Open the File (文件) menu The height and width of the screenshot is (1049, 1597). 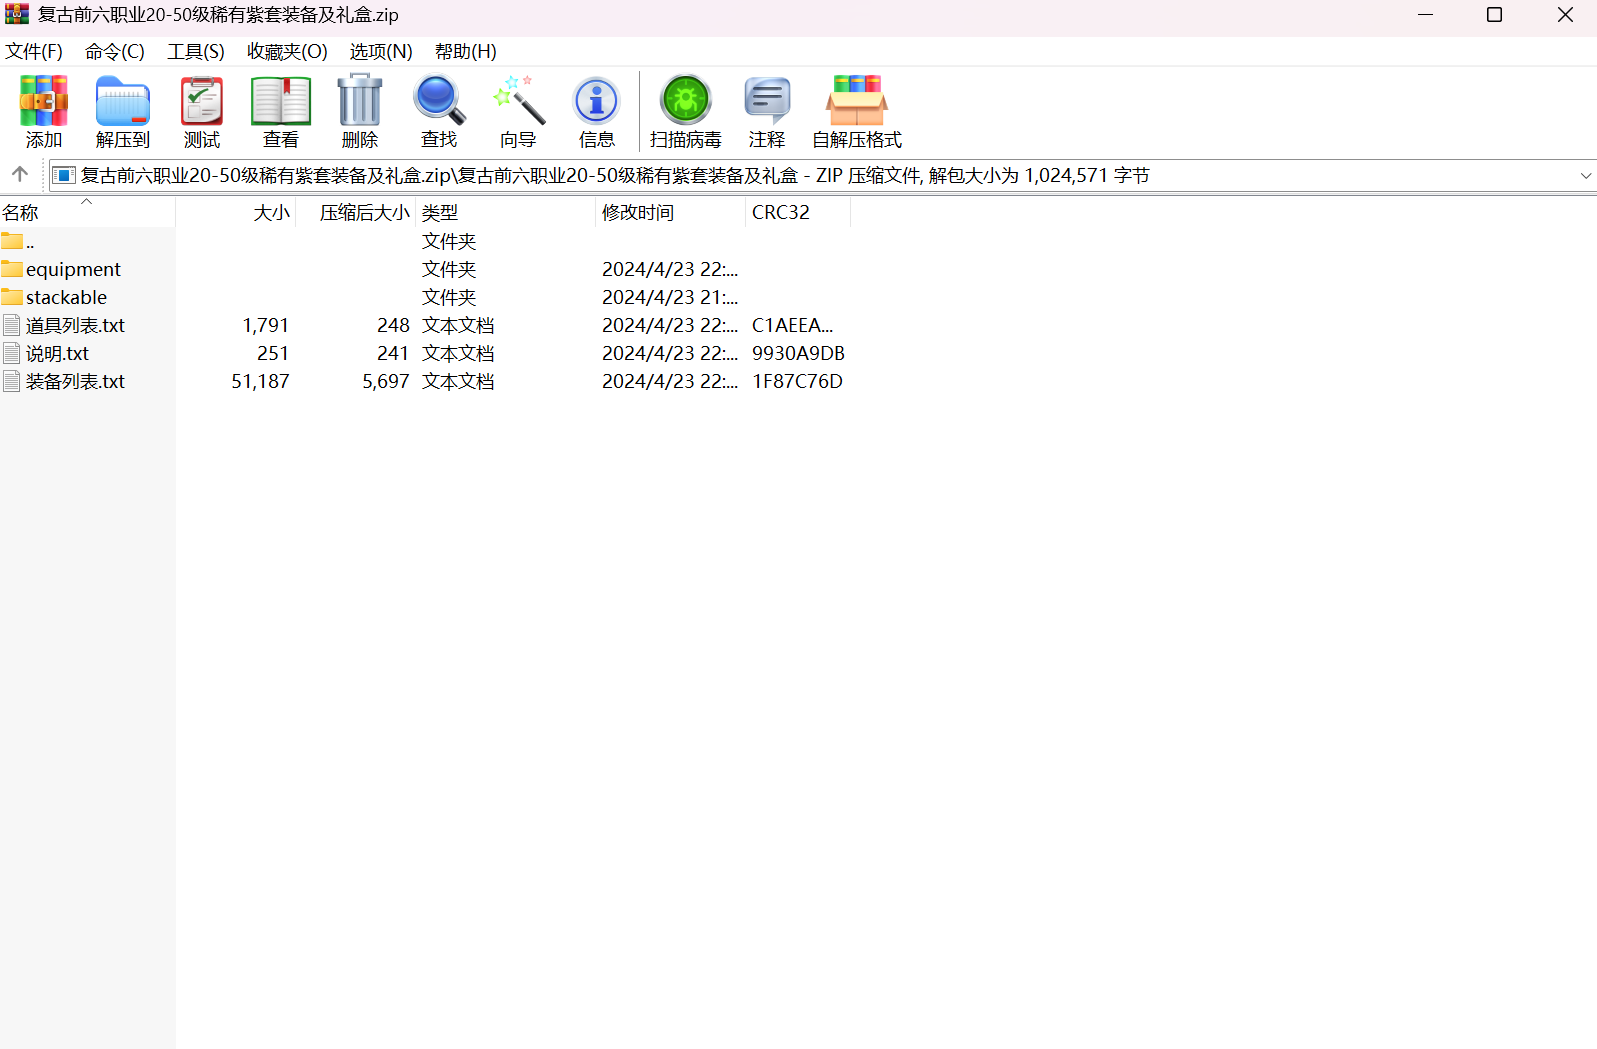click(34, 51)
